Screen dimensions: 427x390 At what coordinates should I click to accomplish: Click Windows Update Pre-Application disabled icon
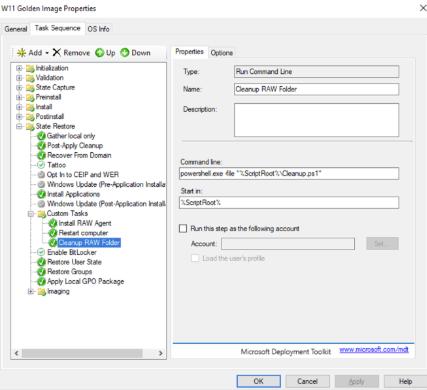coord(41,184)
